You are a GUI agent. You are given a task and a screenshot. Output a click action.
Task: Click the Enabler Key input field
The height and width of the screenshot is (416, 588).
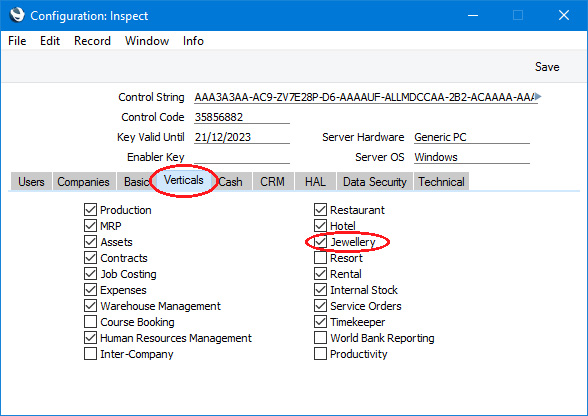(242, 157)
